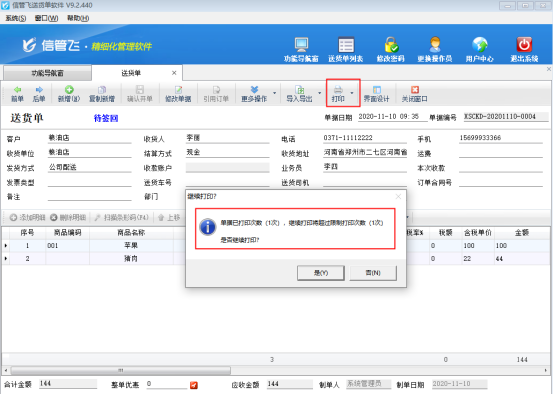Viewport: 554px width, 395px height.
Task: Open the 系统(S) menu
Action: coord(16,18)
